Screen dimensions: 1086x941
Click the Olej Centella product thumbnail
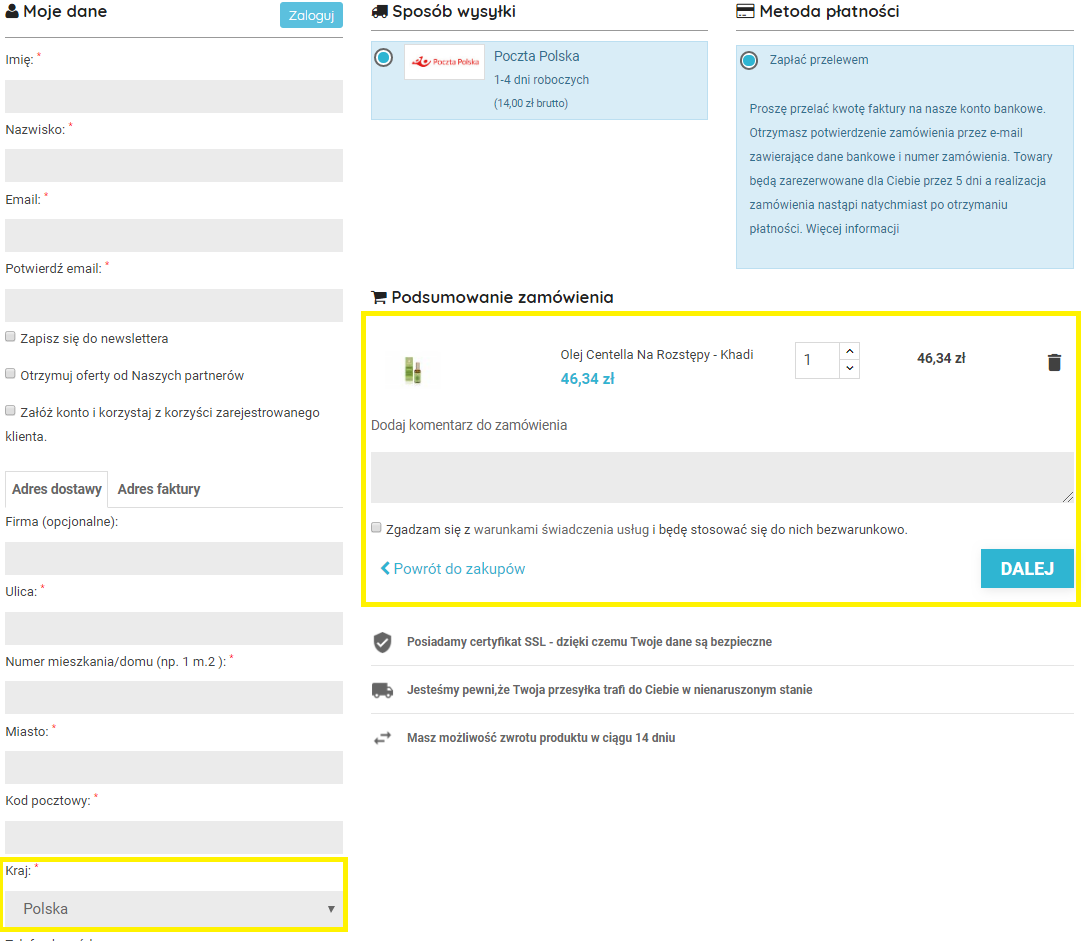coord(413,370)
